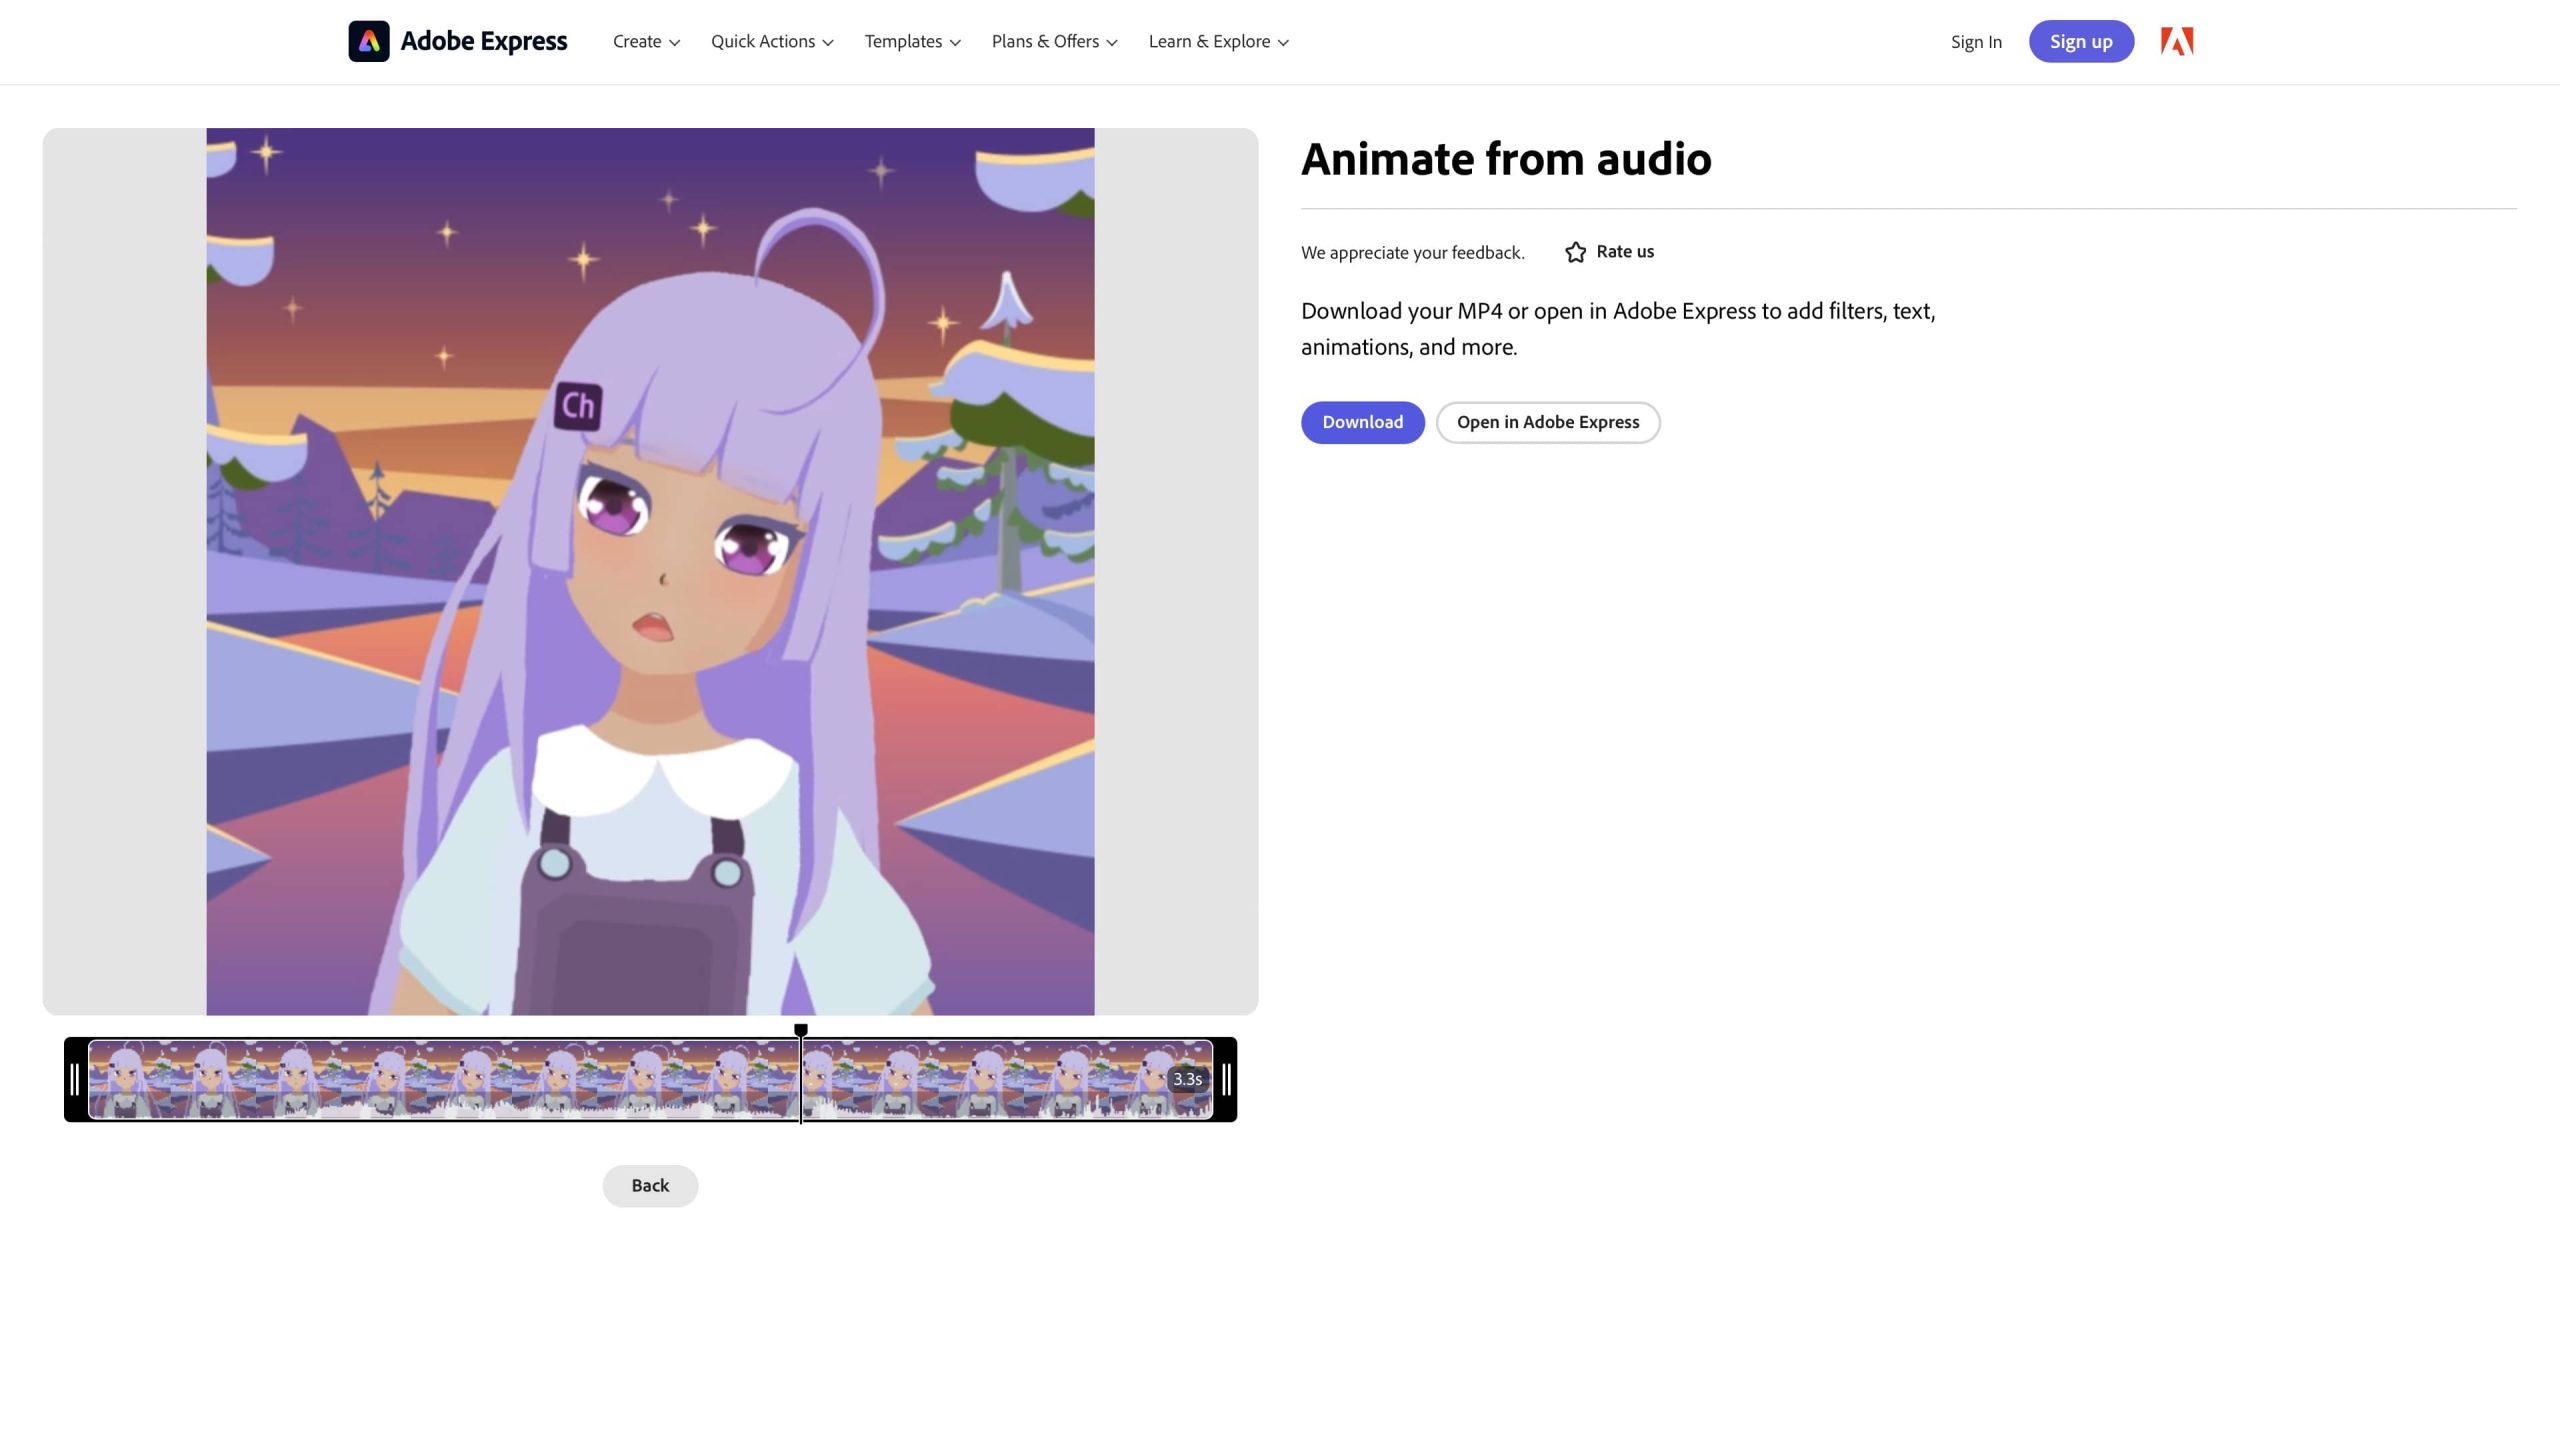
Task: Click the Sign In link
Action: tap(1975, 42)
